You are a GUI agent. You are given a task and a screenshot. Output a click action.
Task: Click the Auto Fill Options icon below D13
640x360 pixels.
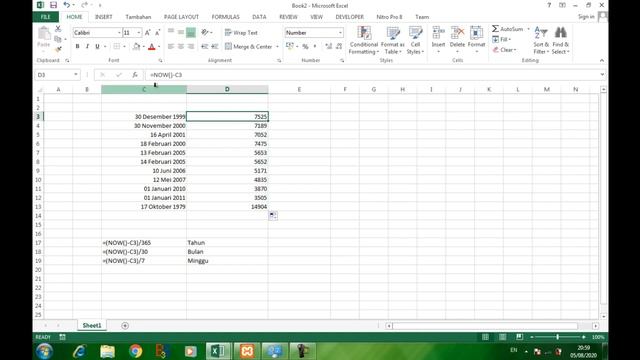click(273, 216)
